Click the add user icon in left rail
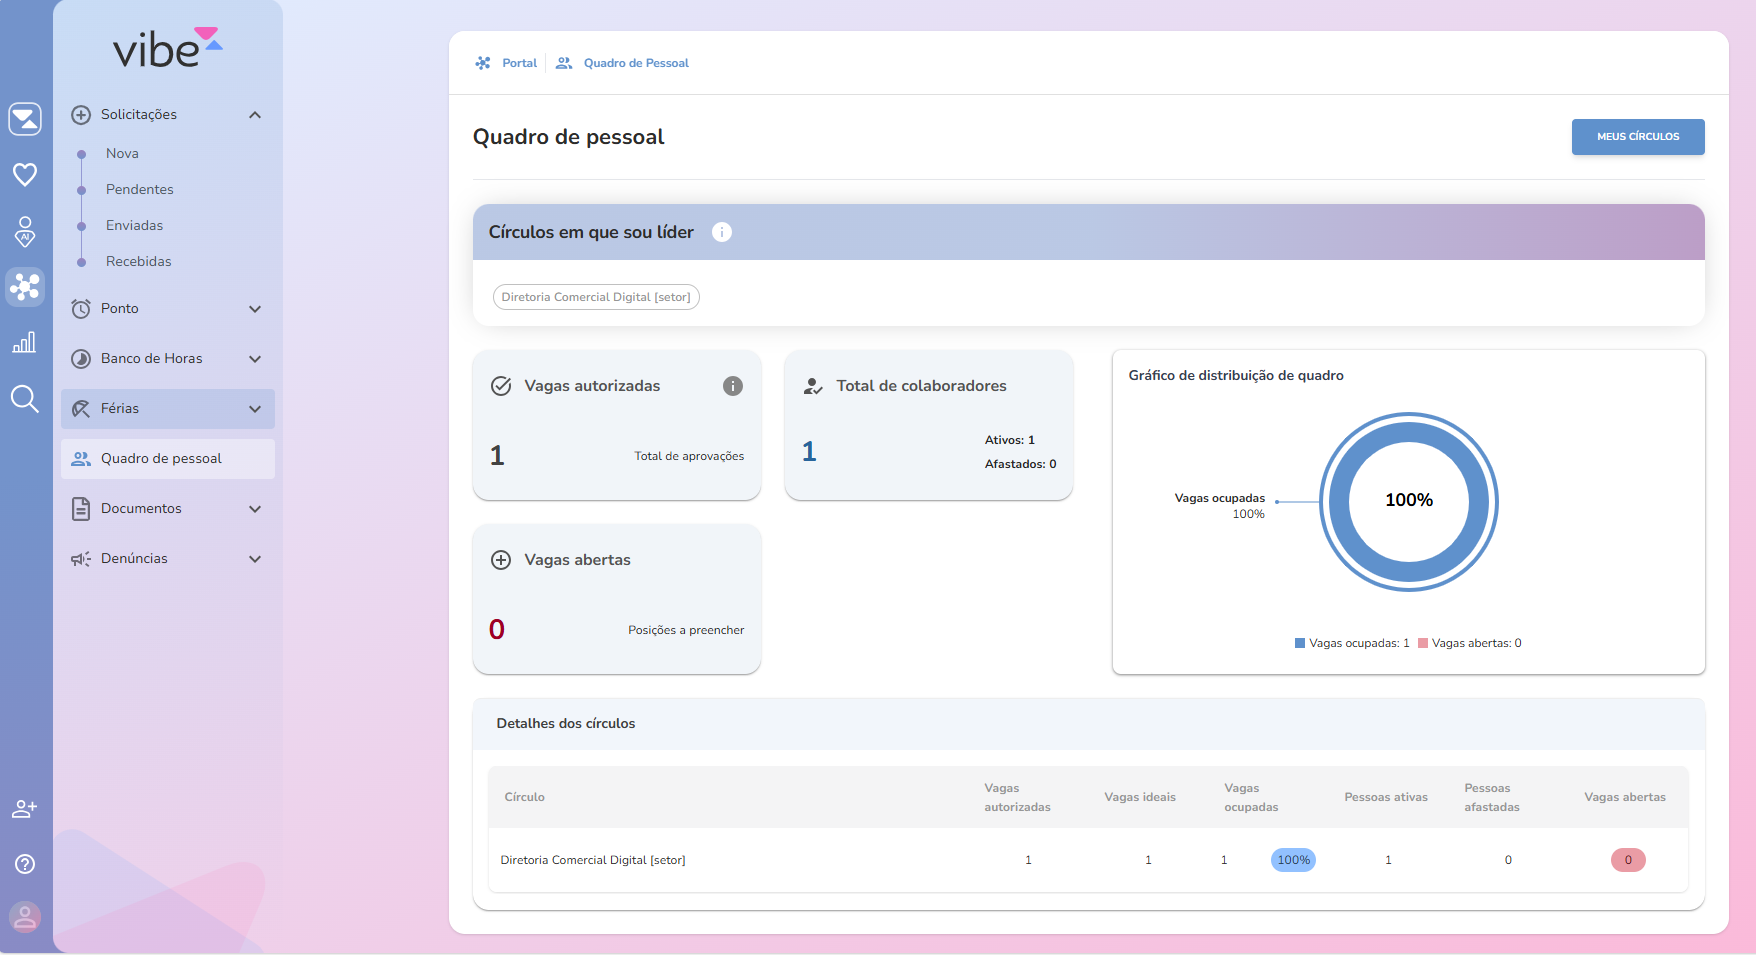Viewport: 1756px width, 955px height. click(25, 809)
